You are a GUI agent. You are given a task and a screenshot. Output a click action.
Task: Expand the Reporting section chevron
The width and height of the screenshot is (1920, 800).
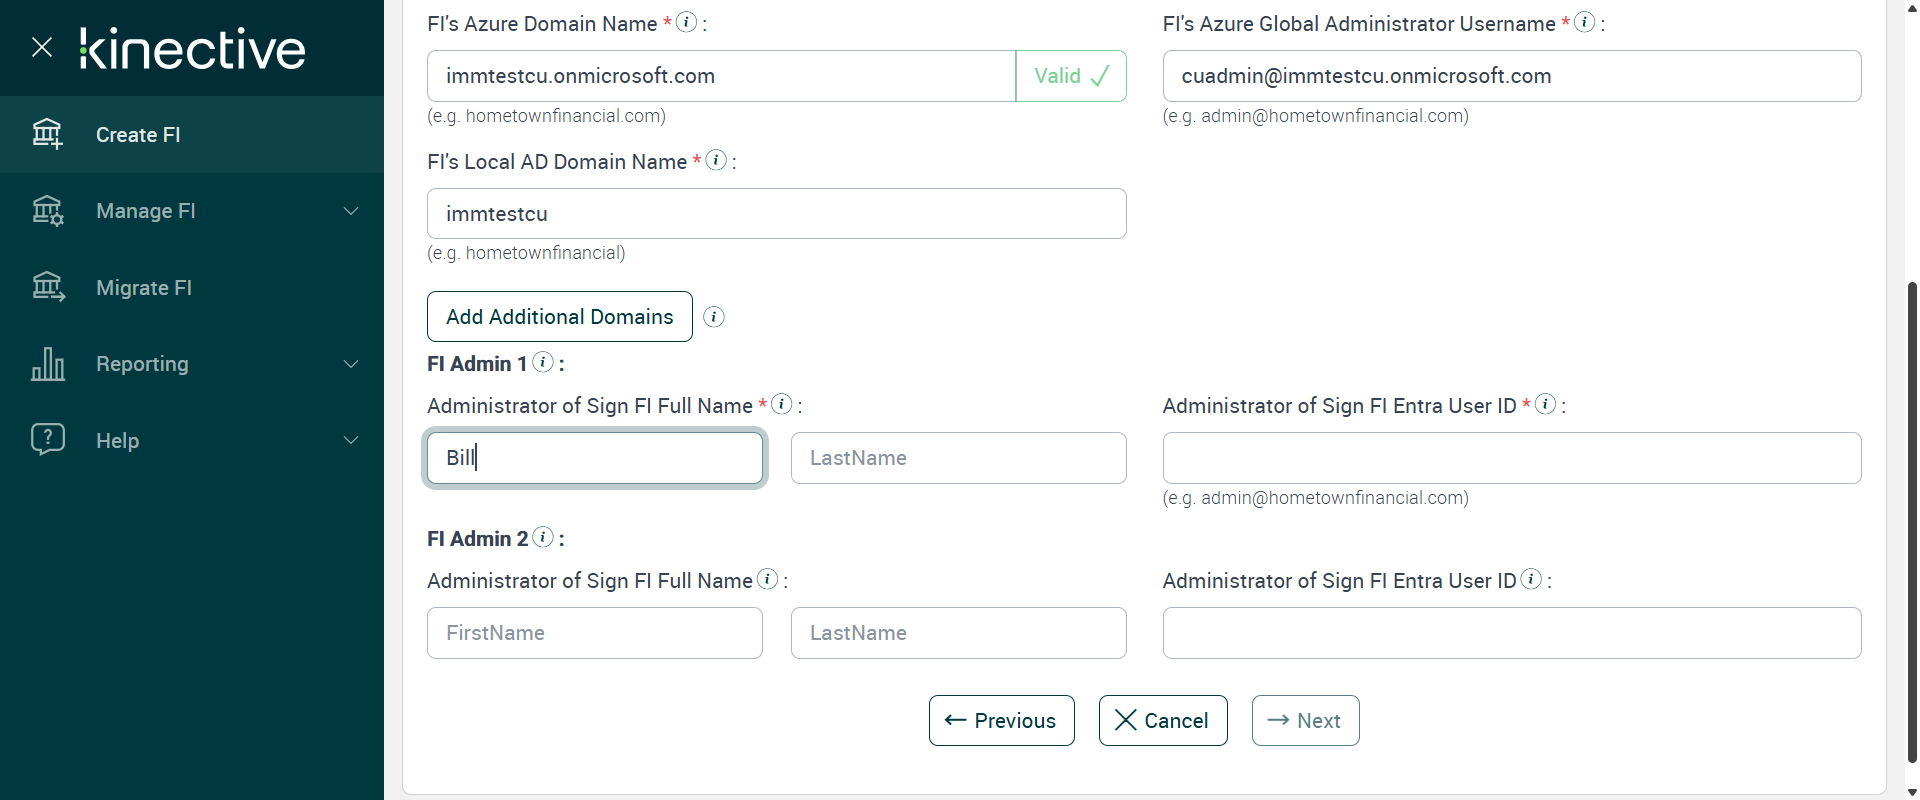[x=351, y=364]
